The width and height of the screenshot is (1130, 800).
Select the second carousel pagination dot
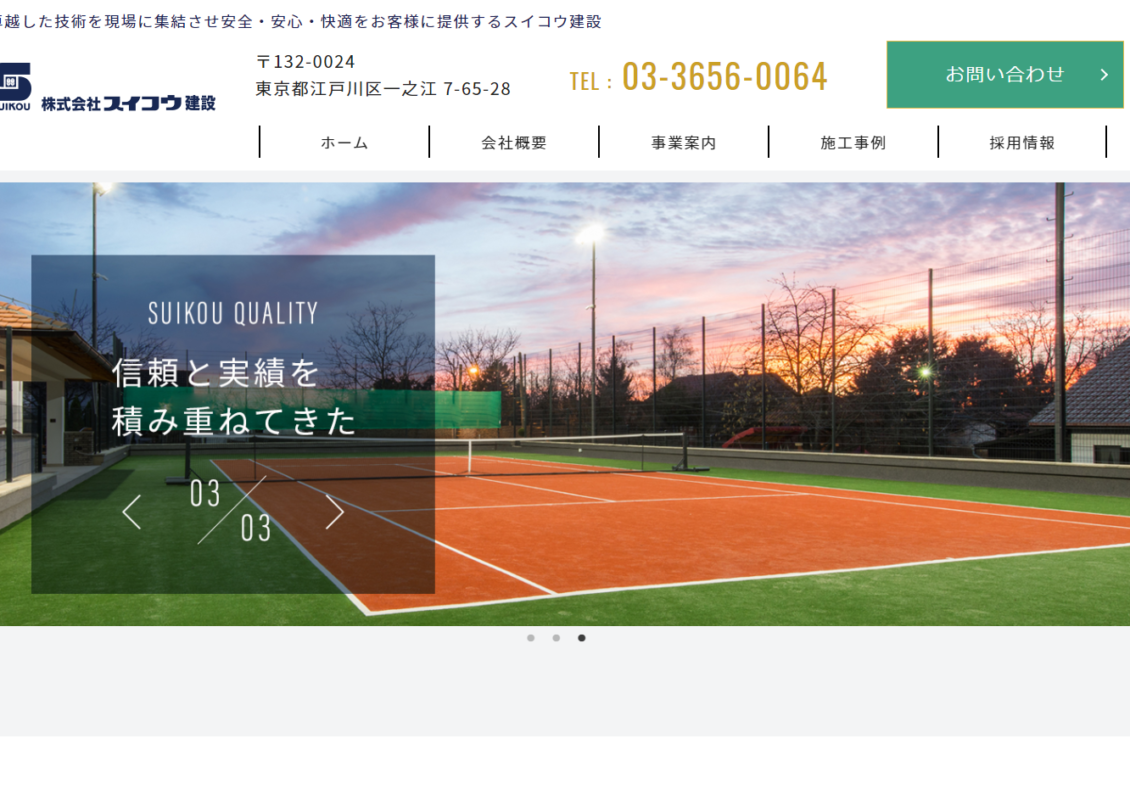pos(556,638)
